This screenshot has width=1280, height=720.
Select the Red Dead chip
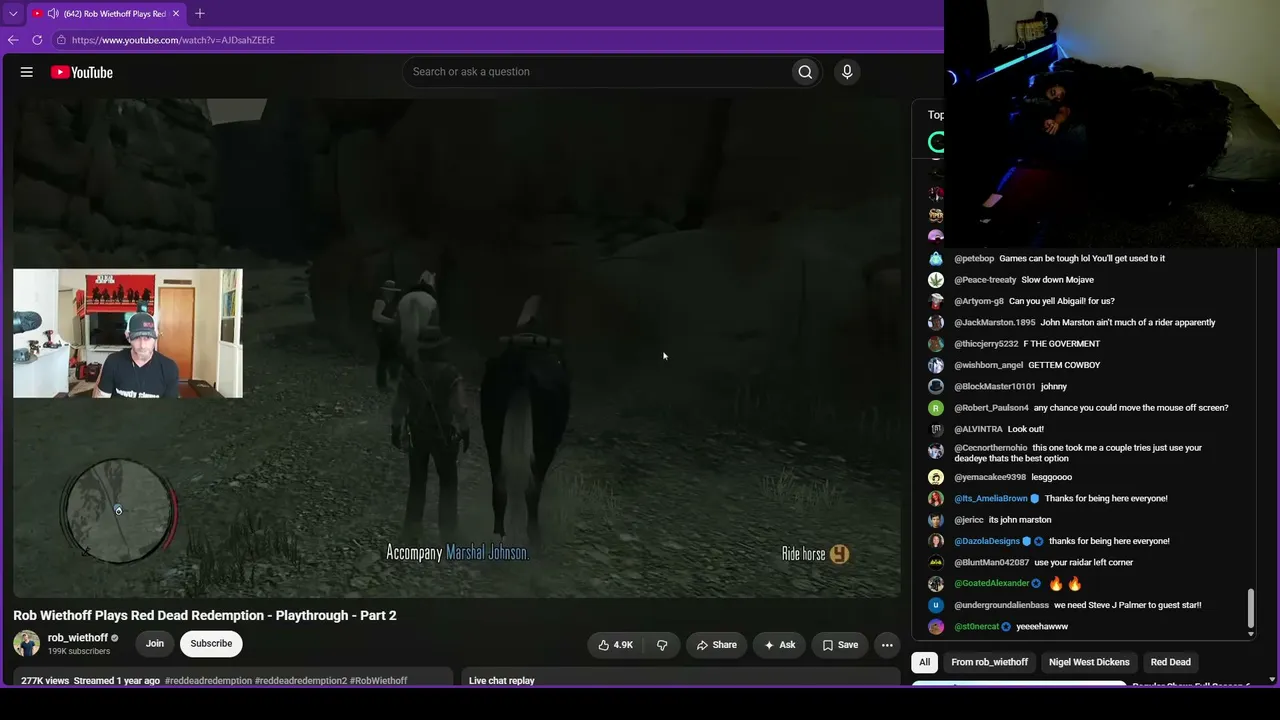tap(1171, 662)
